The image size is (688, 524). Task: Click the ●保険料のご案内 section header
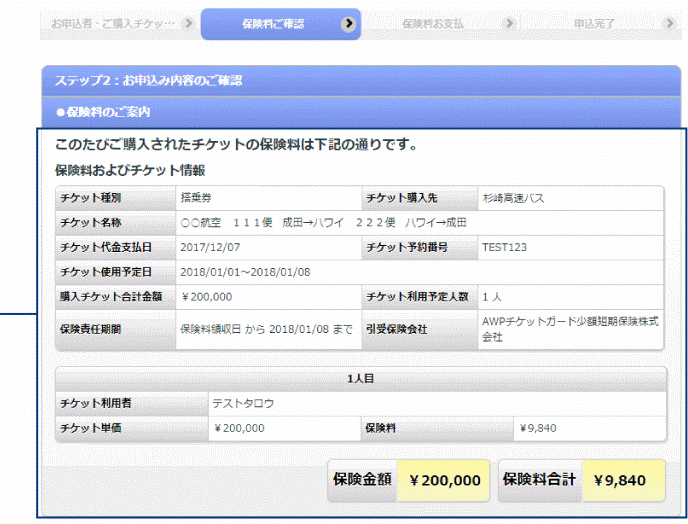361,112
